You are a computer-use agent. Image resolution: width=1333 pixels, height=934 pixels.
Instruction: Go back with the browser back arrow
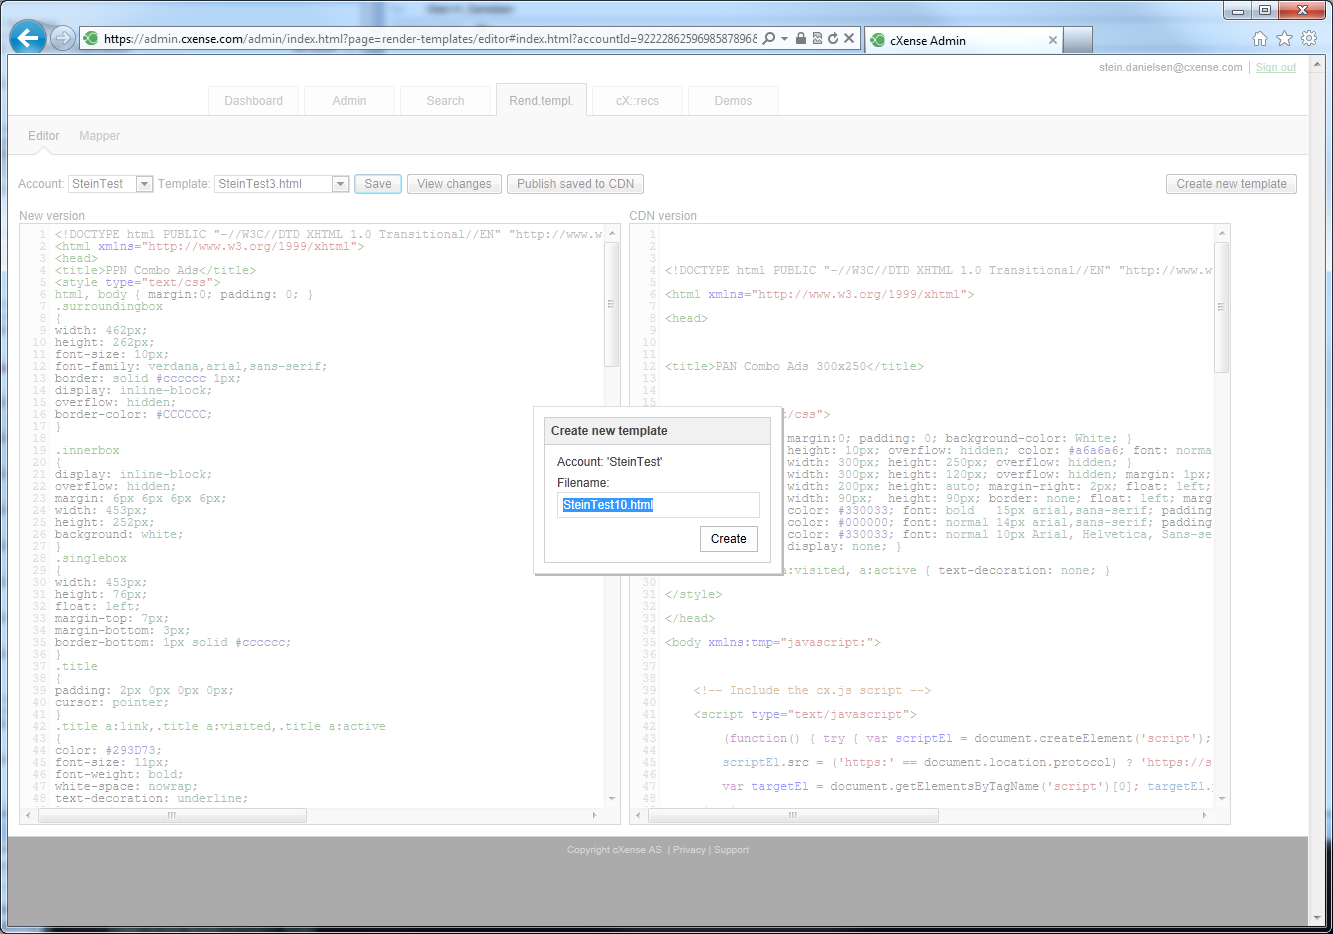[28, 38]
